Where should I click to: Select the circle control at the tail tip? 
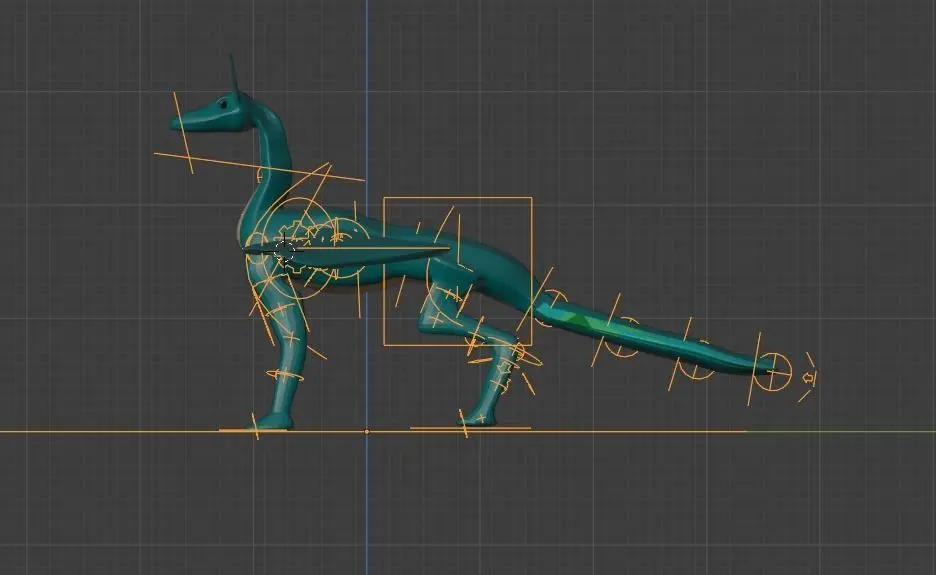point(773,371)
